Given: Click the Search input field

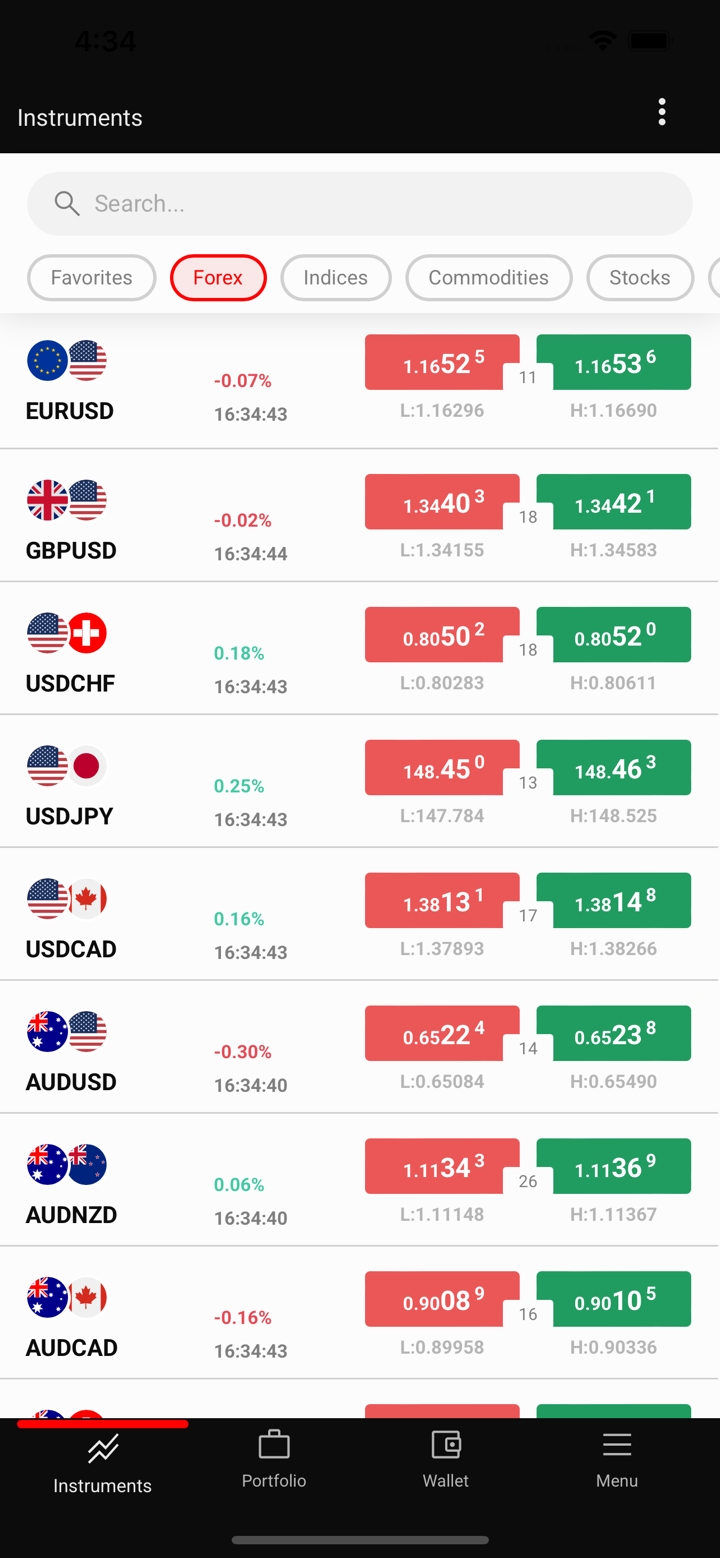Looking at the screenshot, I should (x=380, y=204).
